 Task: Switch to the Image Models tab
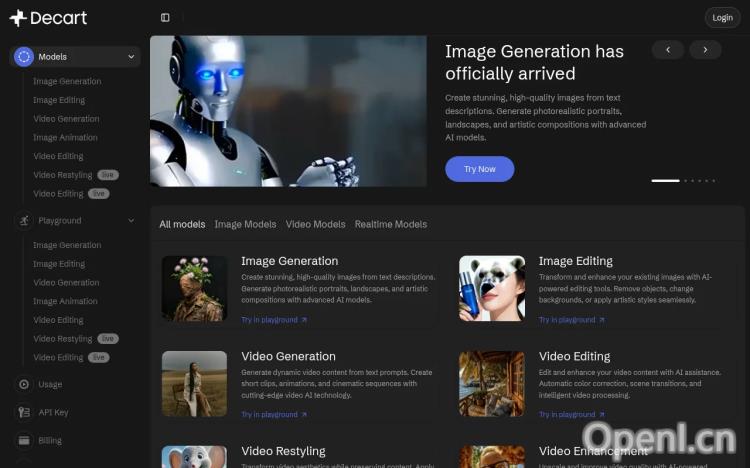pos(245,225)
